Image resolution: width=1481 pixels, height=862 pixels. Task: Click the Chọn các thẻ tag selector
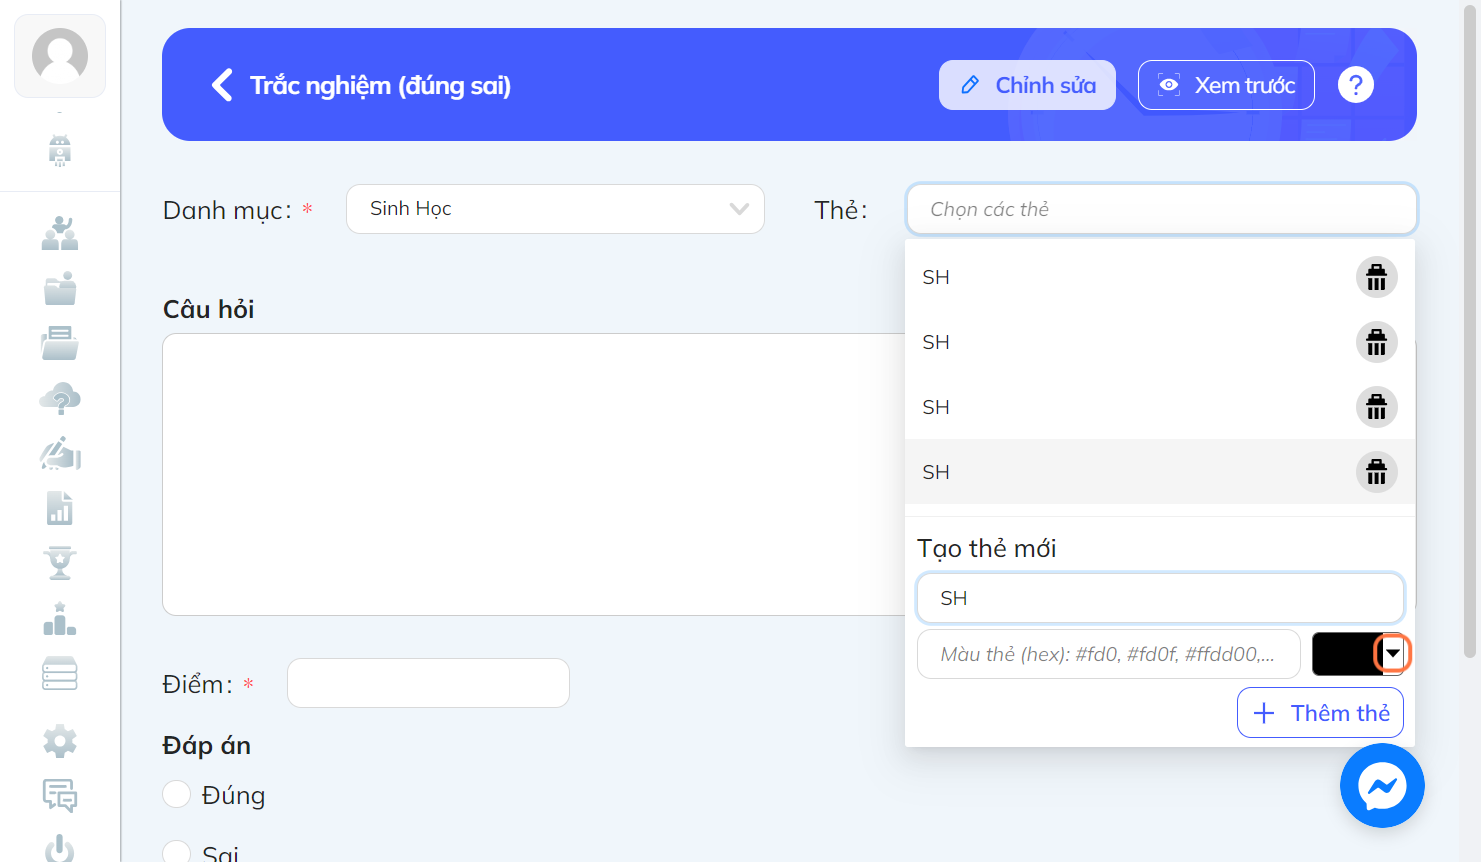[1161, 209]
